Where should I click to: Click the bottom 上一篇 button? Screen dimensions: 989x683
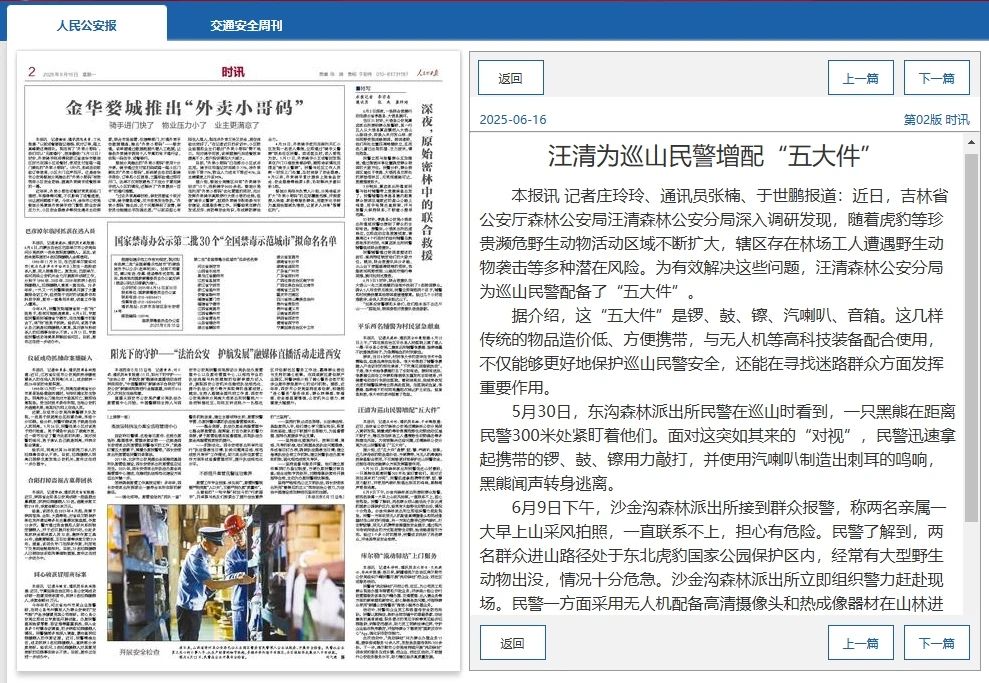coord(860,643)
